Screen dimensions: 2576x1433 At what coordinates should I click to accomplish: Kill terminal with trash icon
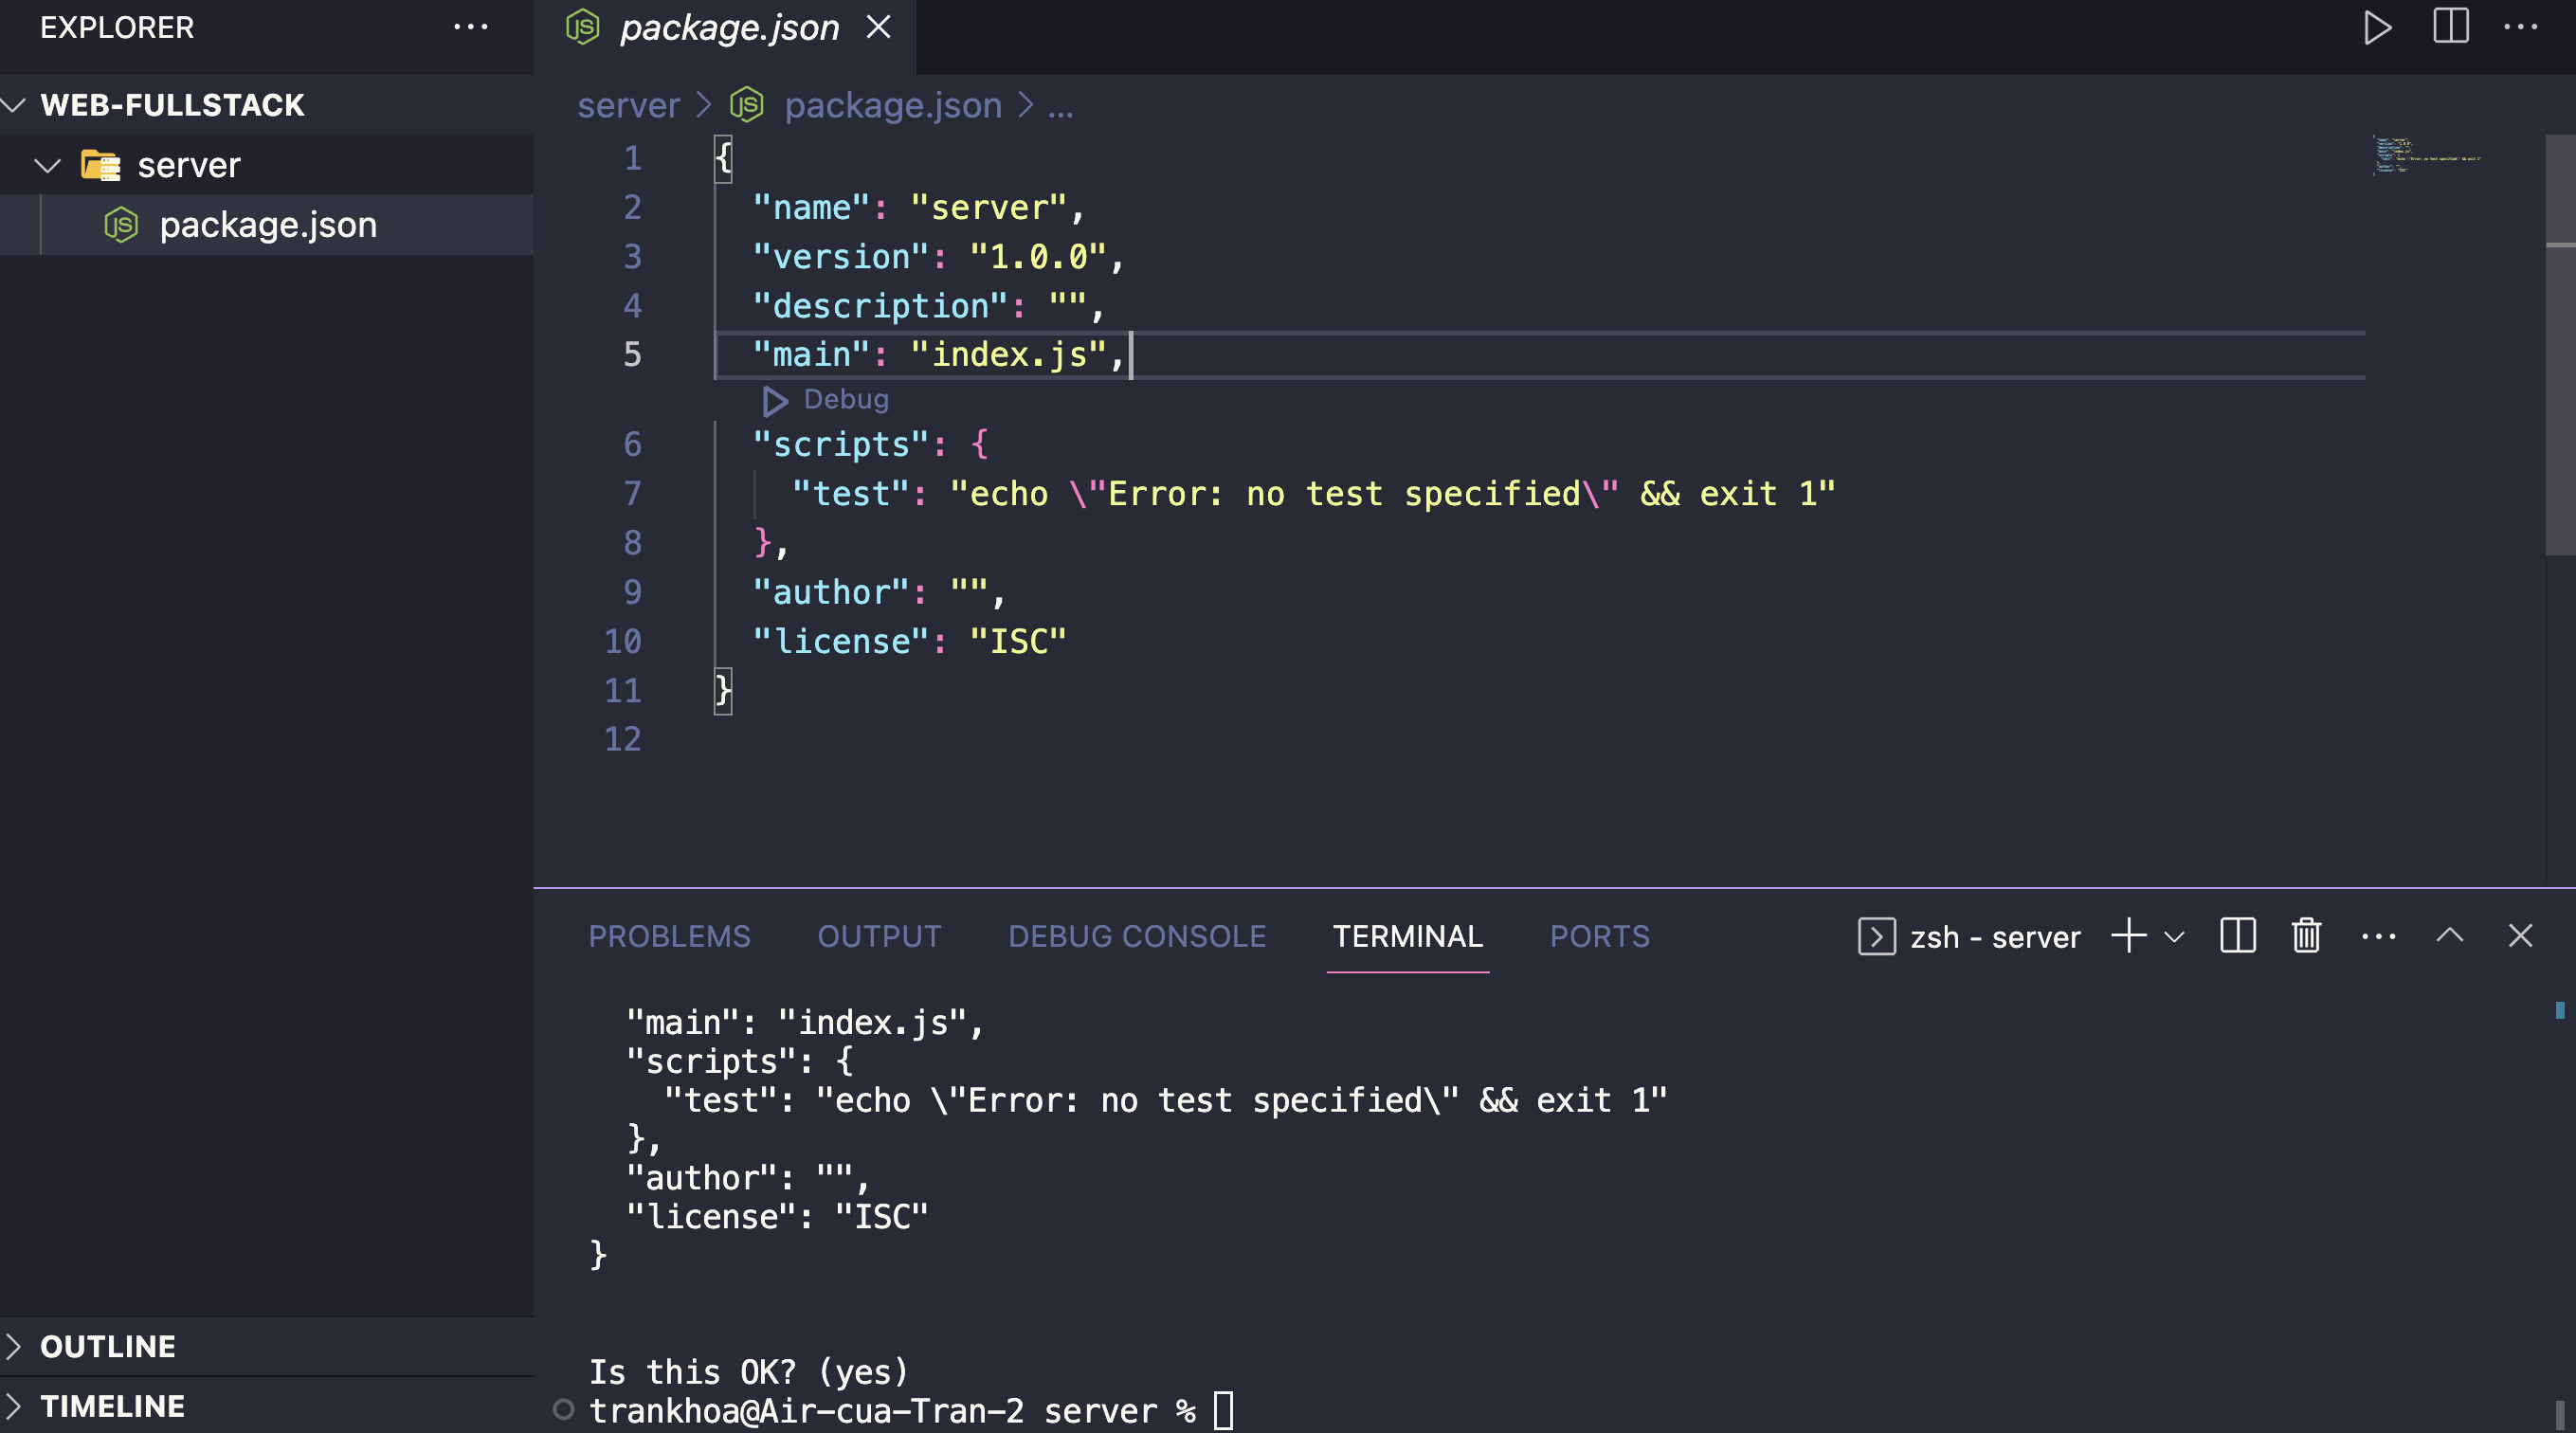pyautogui.click(x=2306, y=936)
